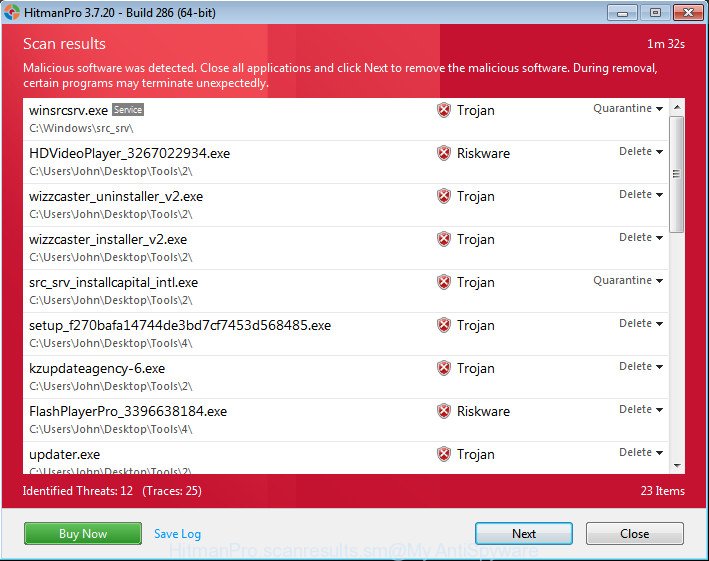709x561 pixels.
Task: Open Delete dropdown for wizzcaster_installer_v2.exe
Action: (641, 237)
